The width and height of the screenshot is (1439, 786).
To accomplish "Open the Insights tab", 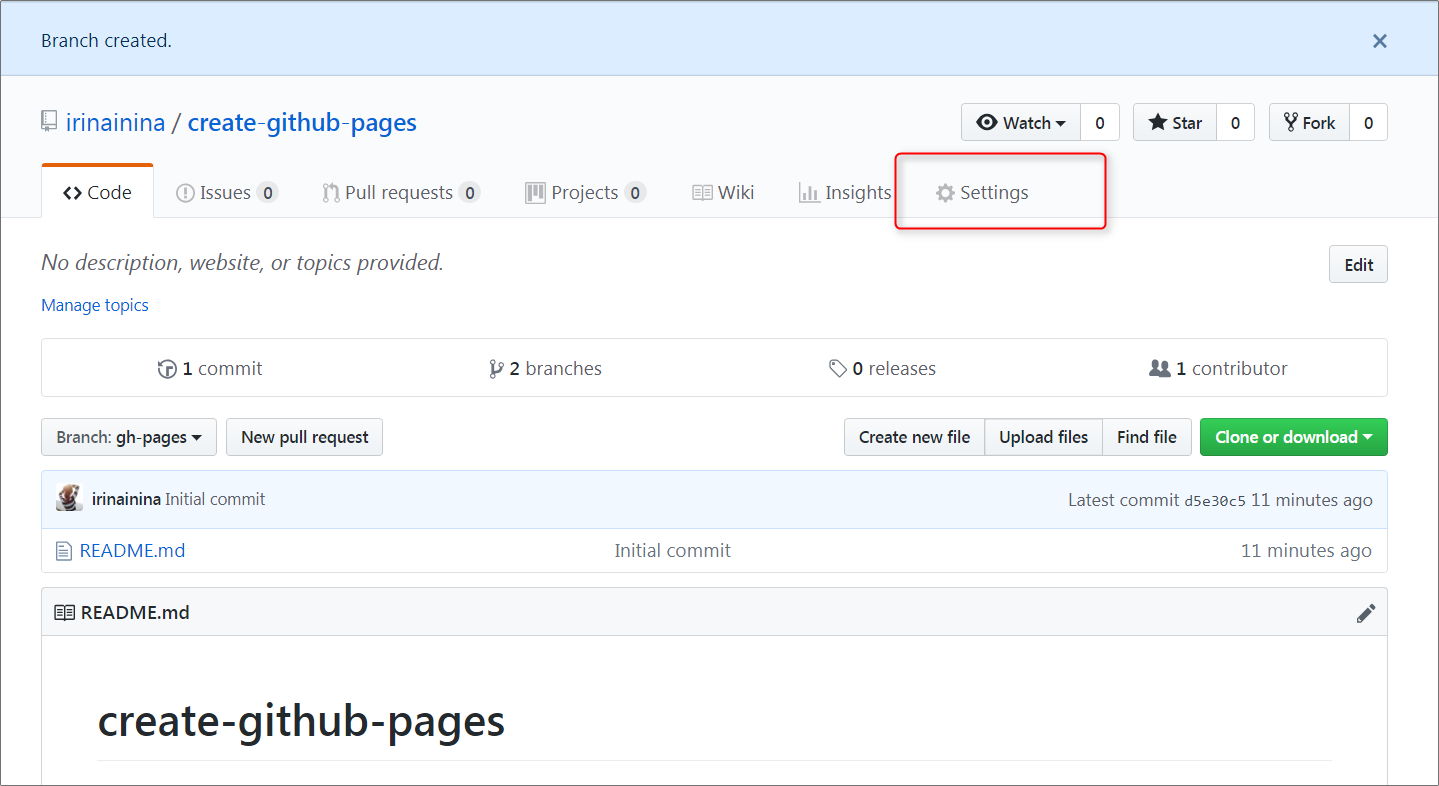I will (845, 192).
